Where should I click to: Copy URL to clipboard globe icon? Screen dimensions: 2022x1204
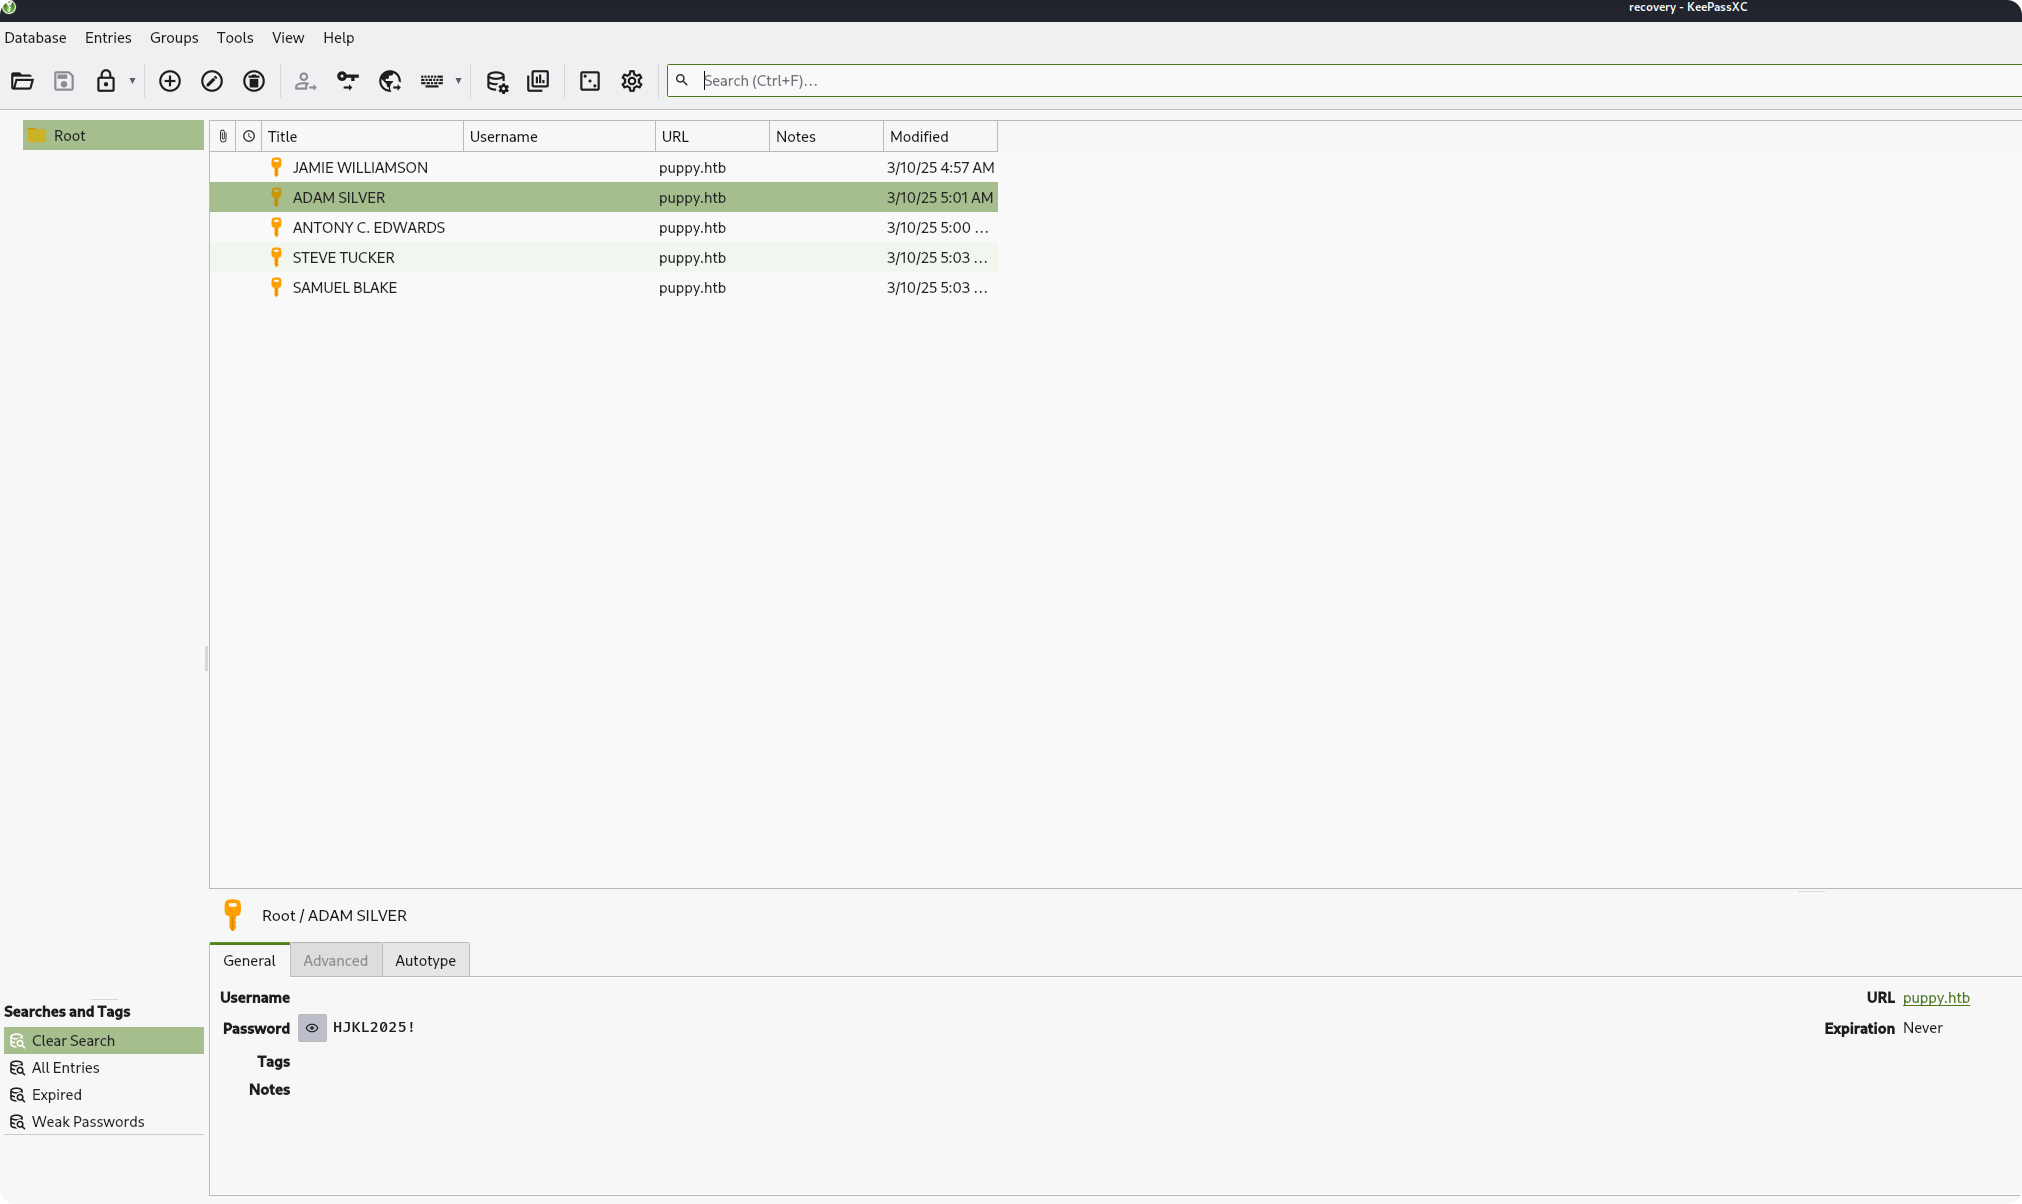[390, 81]
